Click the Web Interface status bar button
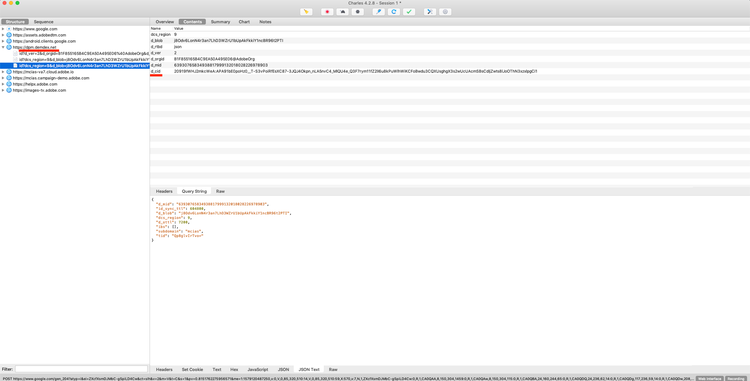The width and height of the screenshot is (750, 381). coord(709,378)
